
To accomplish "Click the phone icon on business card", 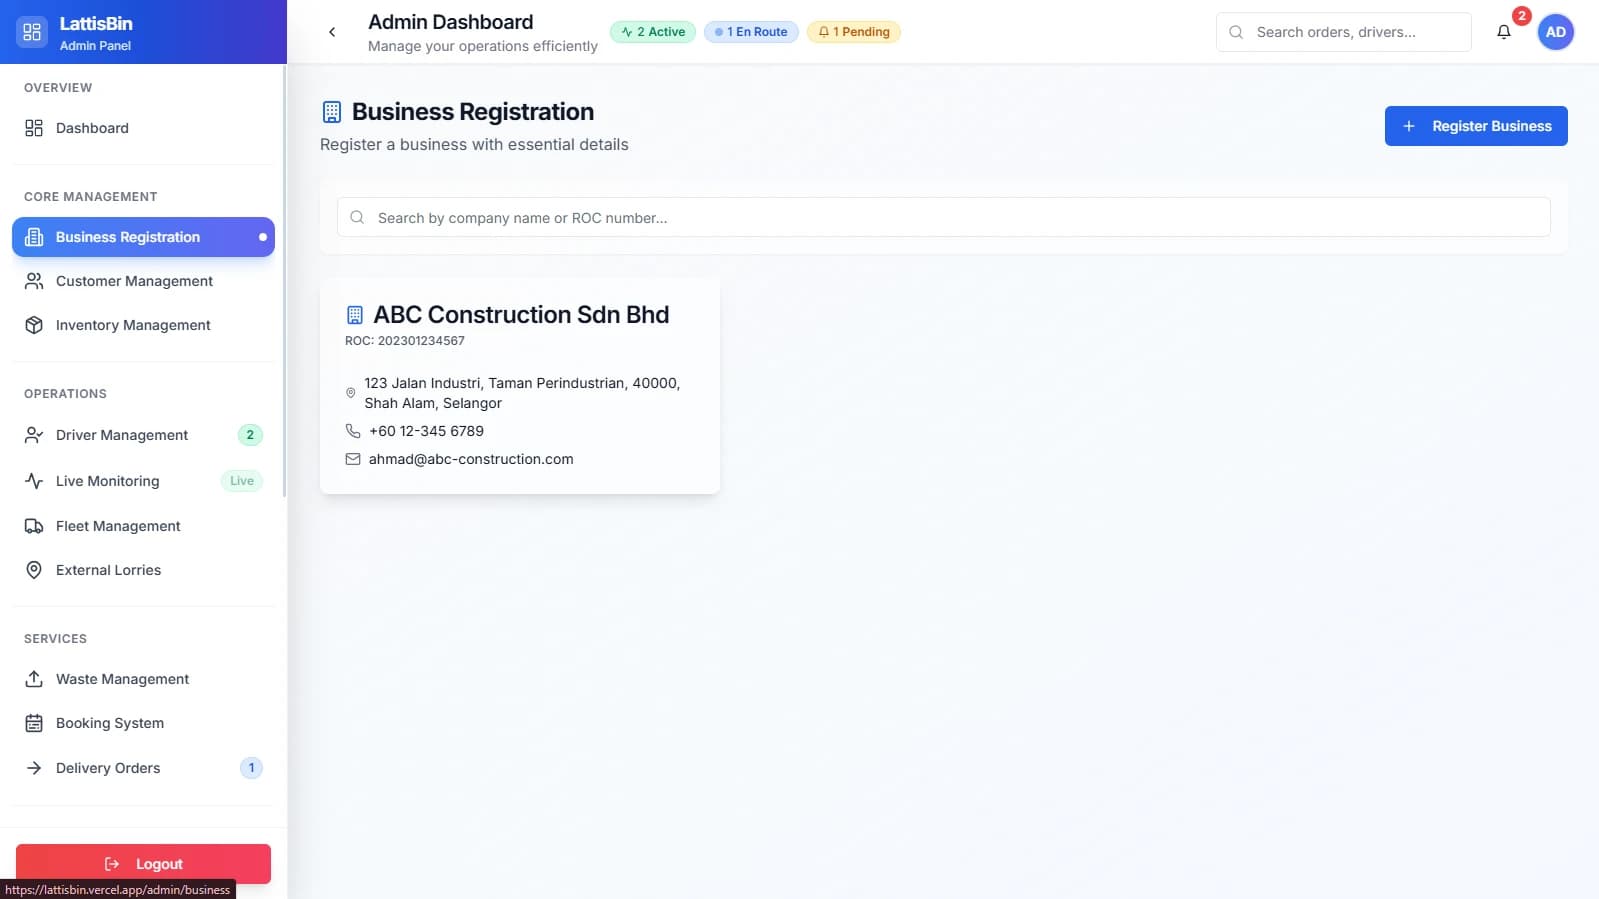I will pos(353,431).
